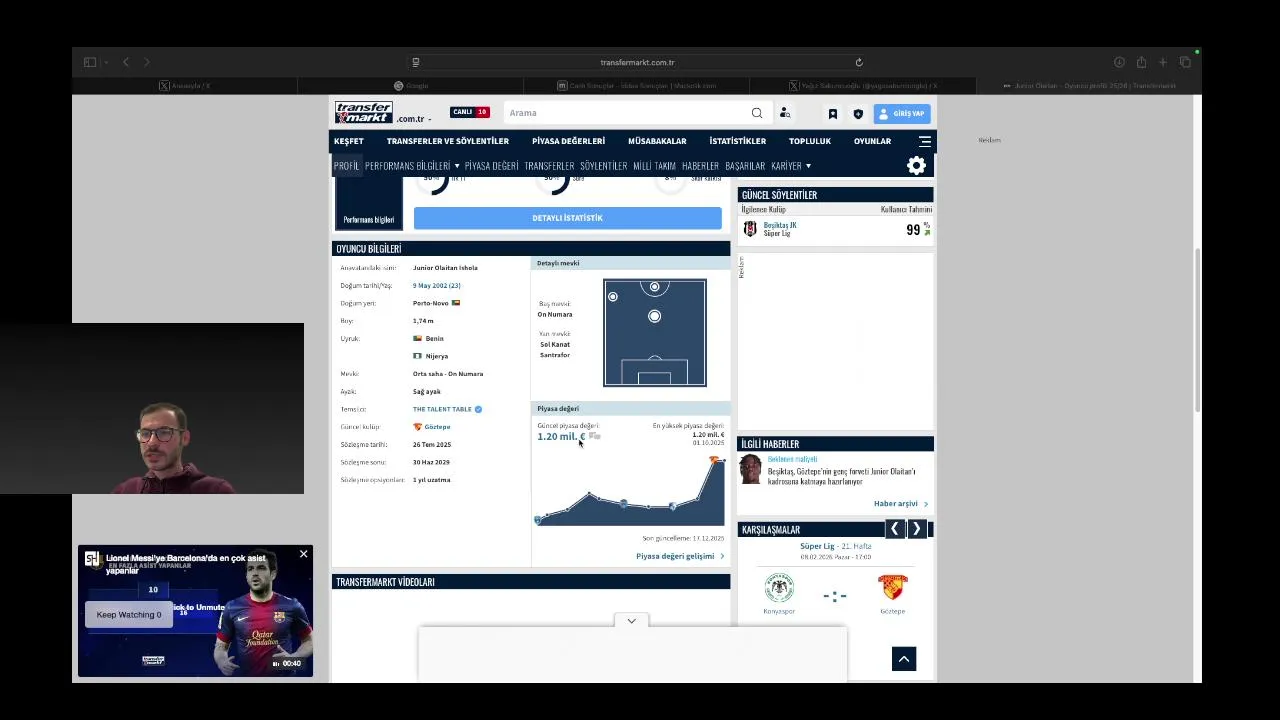Switch to the Haberler tab

coord(700,166)
